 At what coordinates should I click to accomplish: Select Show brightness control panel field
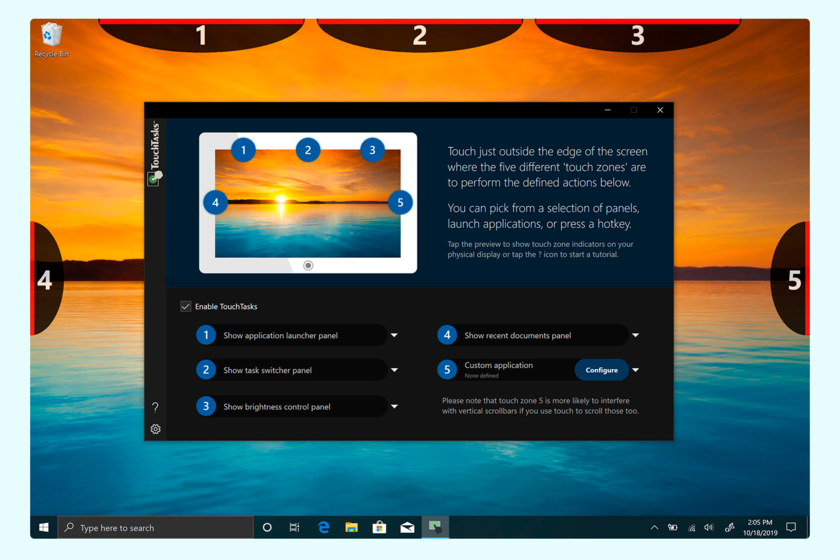[x=292, y=407]
